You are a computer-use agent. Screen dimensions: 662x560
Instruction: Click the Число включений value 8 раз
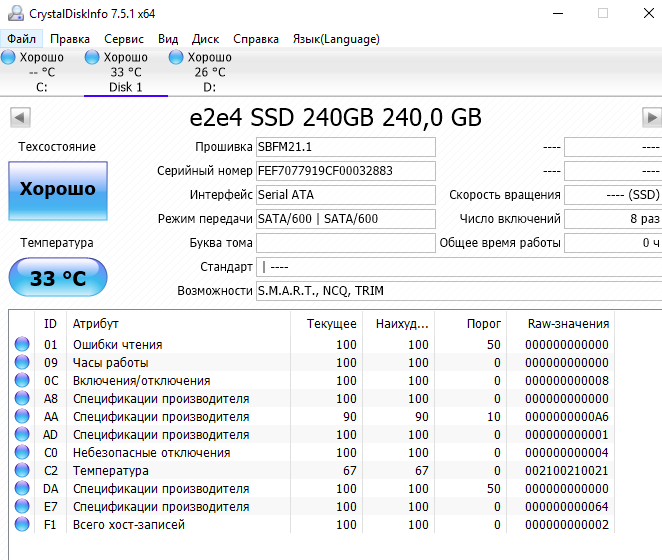[613, 219]
